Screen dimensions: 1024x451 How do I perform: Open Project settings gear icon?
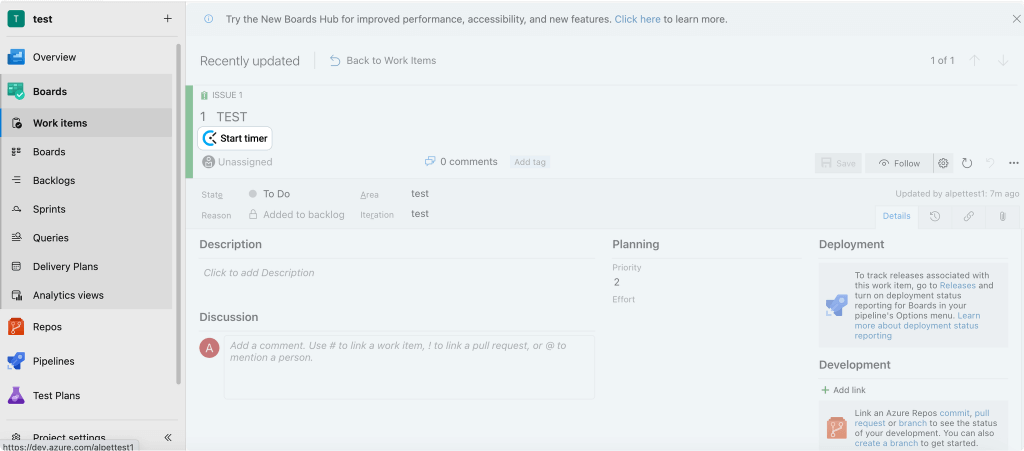click(18, 437)
